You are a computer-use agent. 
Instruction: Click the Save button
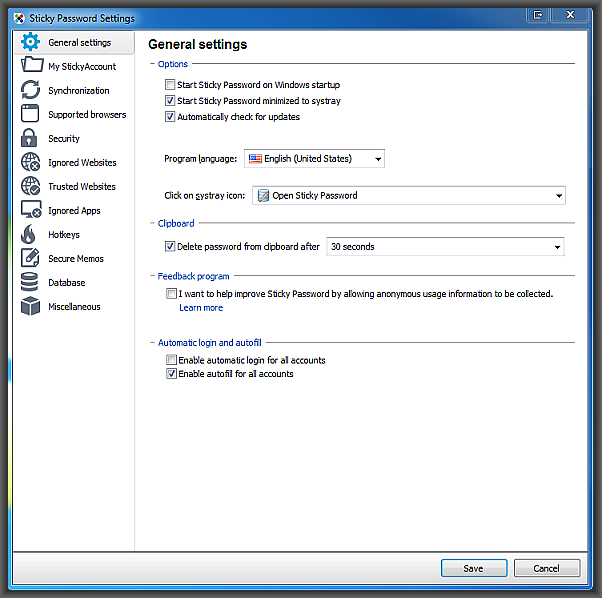click(x=474, y=568)
